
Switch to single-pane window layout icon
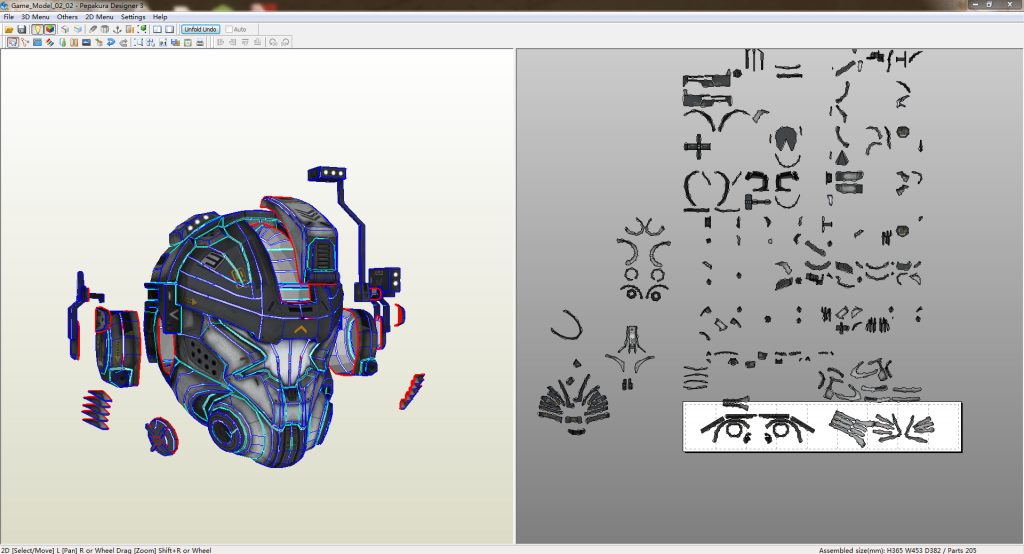pyautogui.click(x=170, y=29)
